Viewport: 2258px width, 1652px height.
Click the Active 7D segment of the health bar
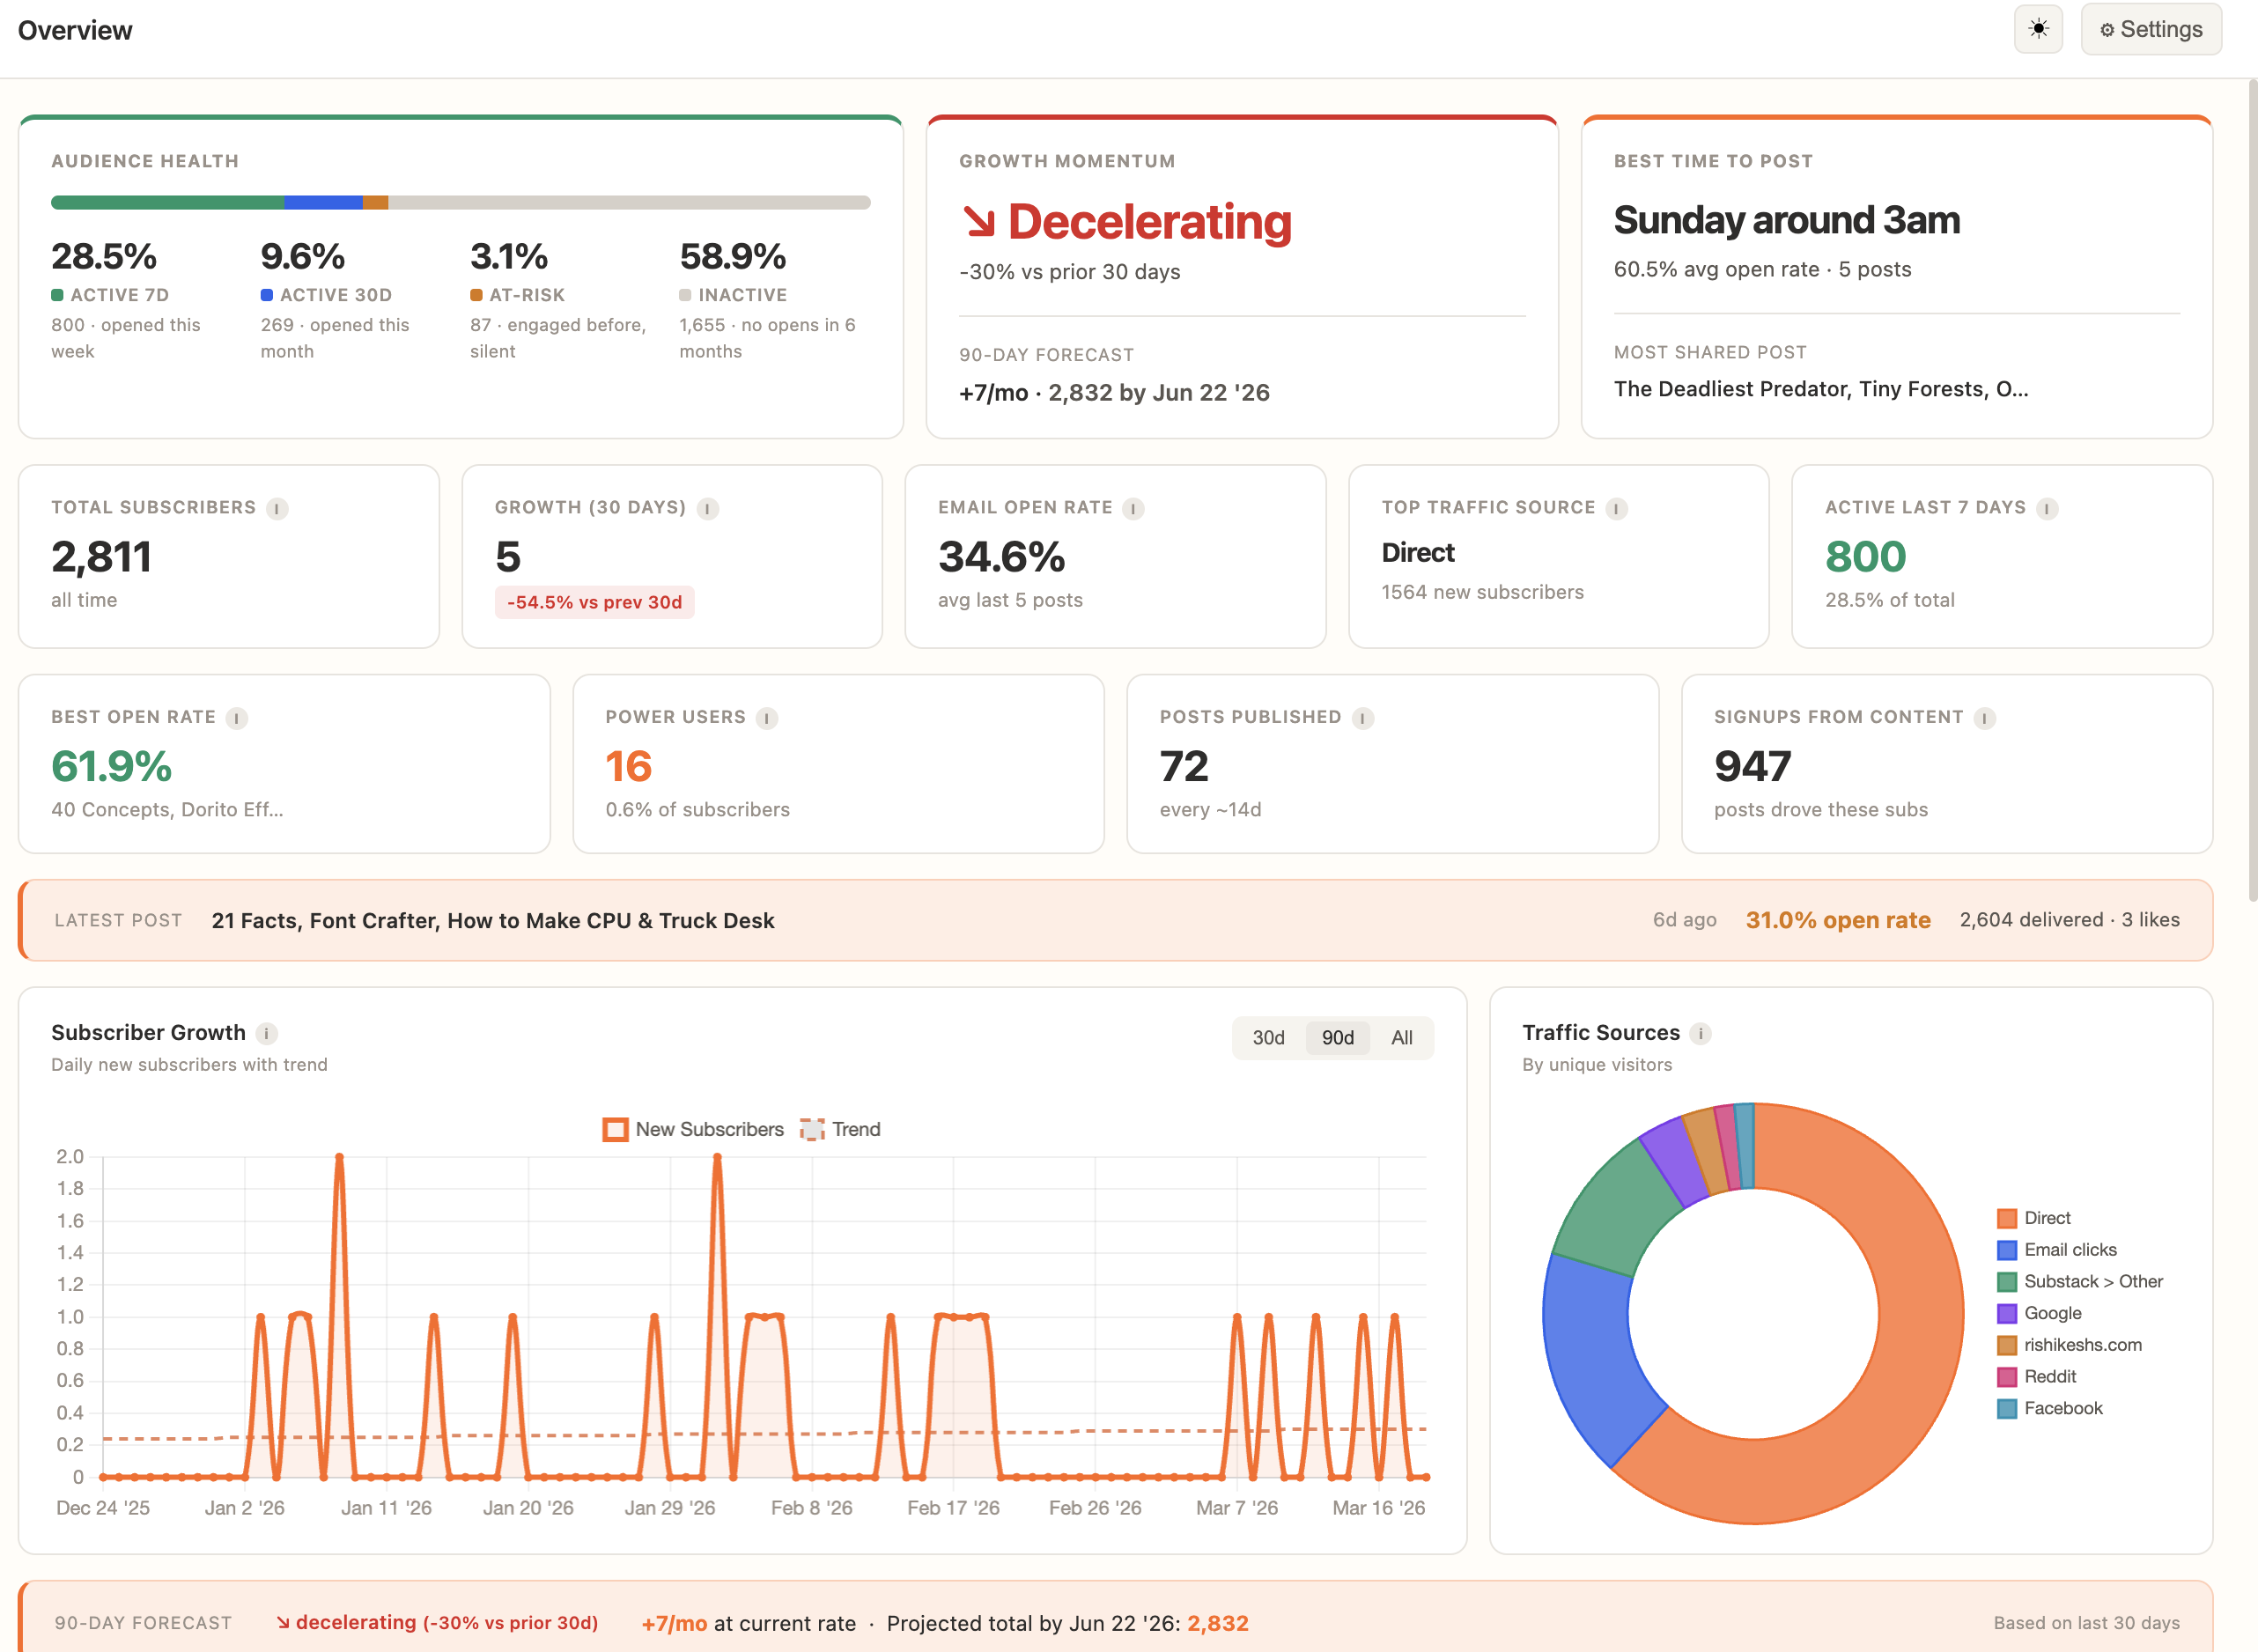165,202
